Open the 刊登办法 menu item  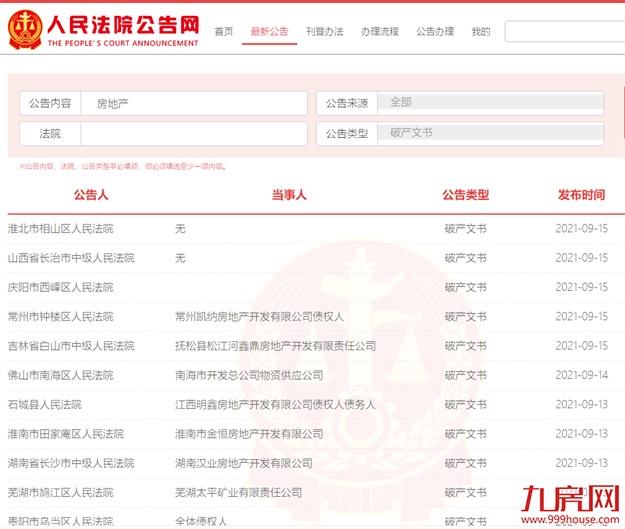[x=324, y=31]
